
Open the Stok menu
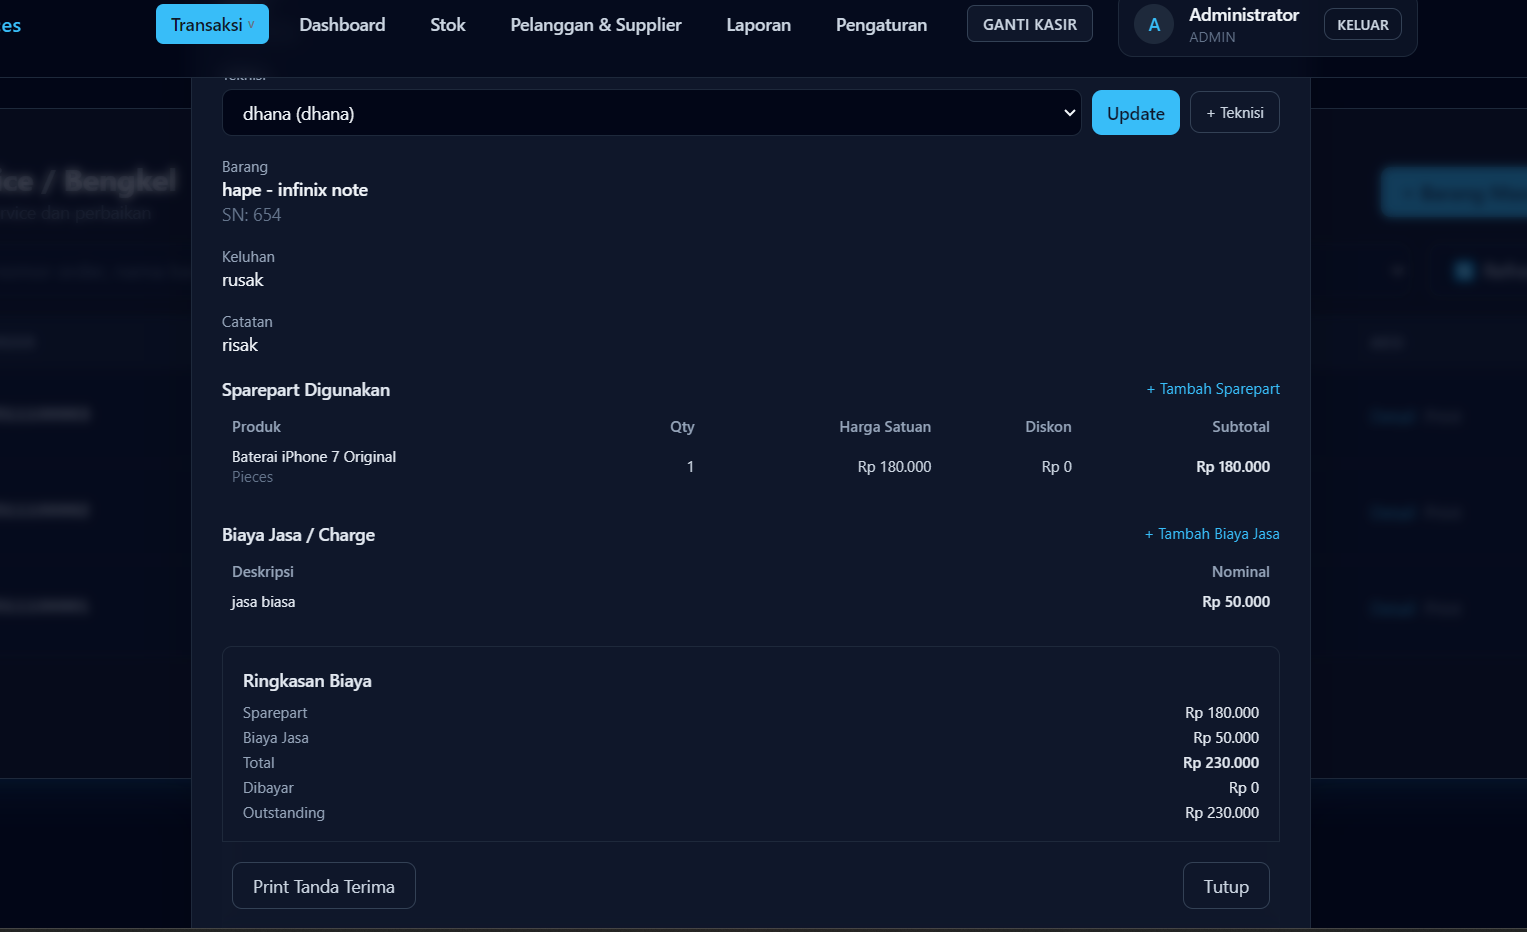[x=447, y=25]
